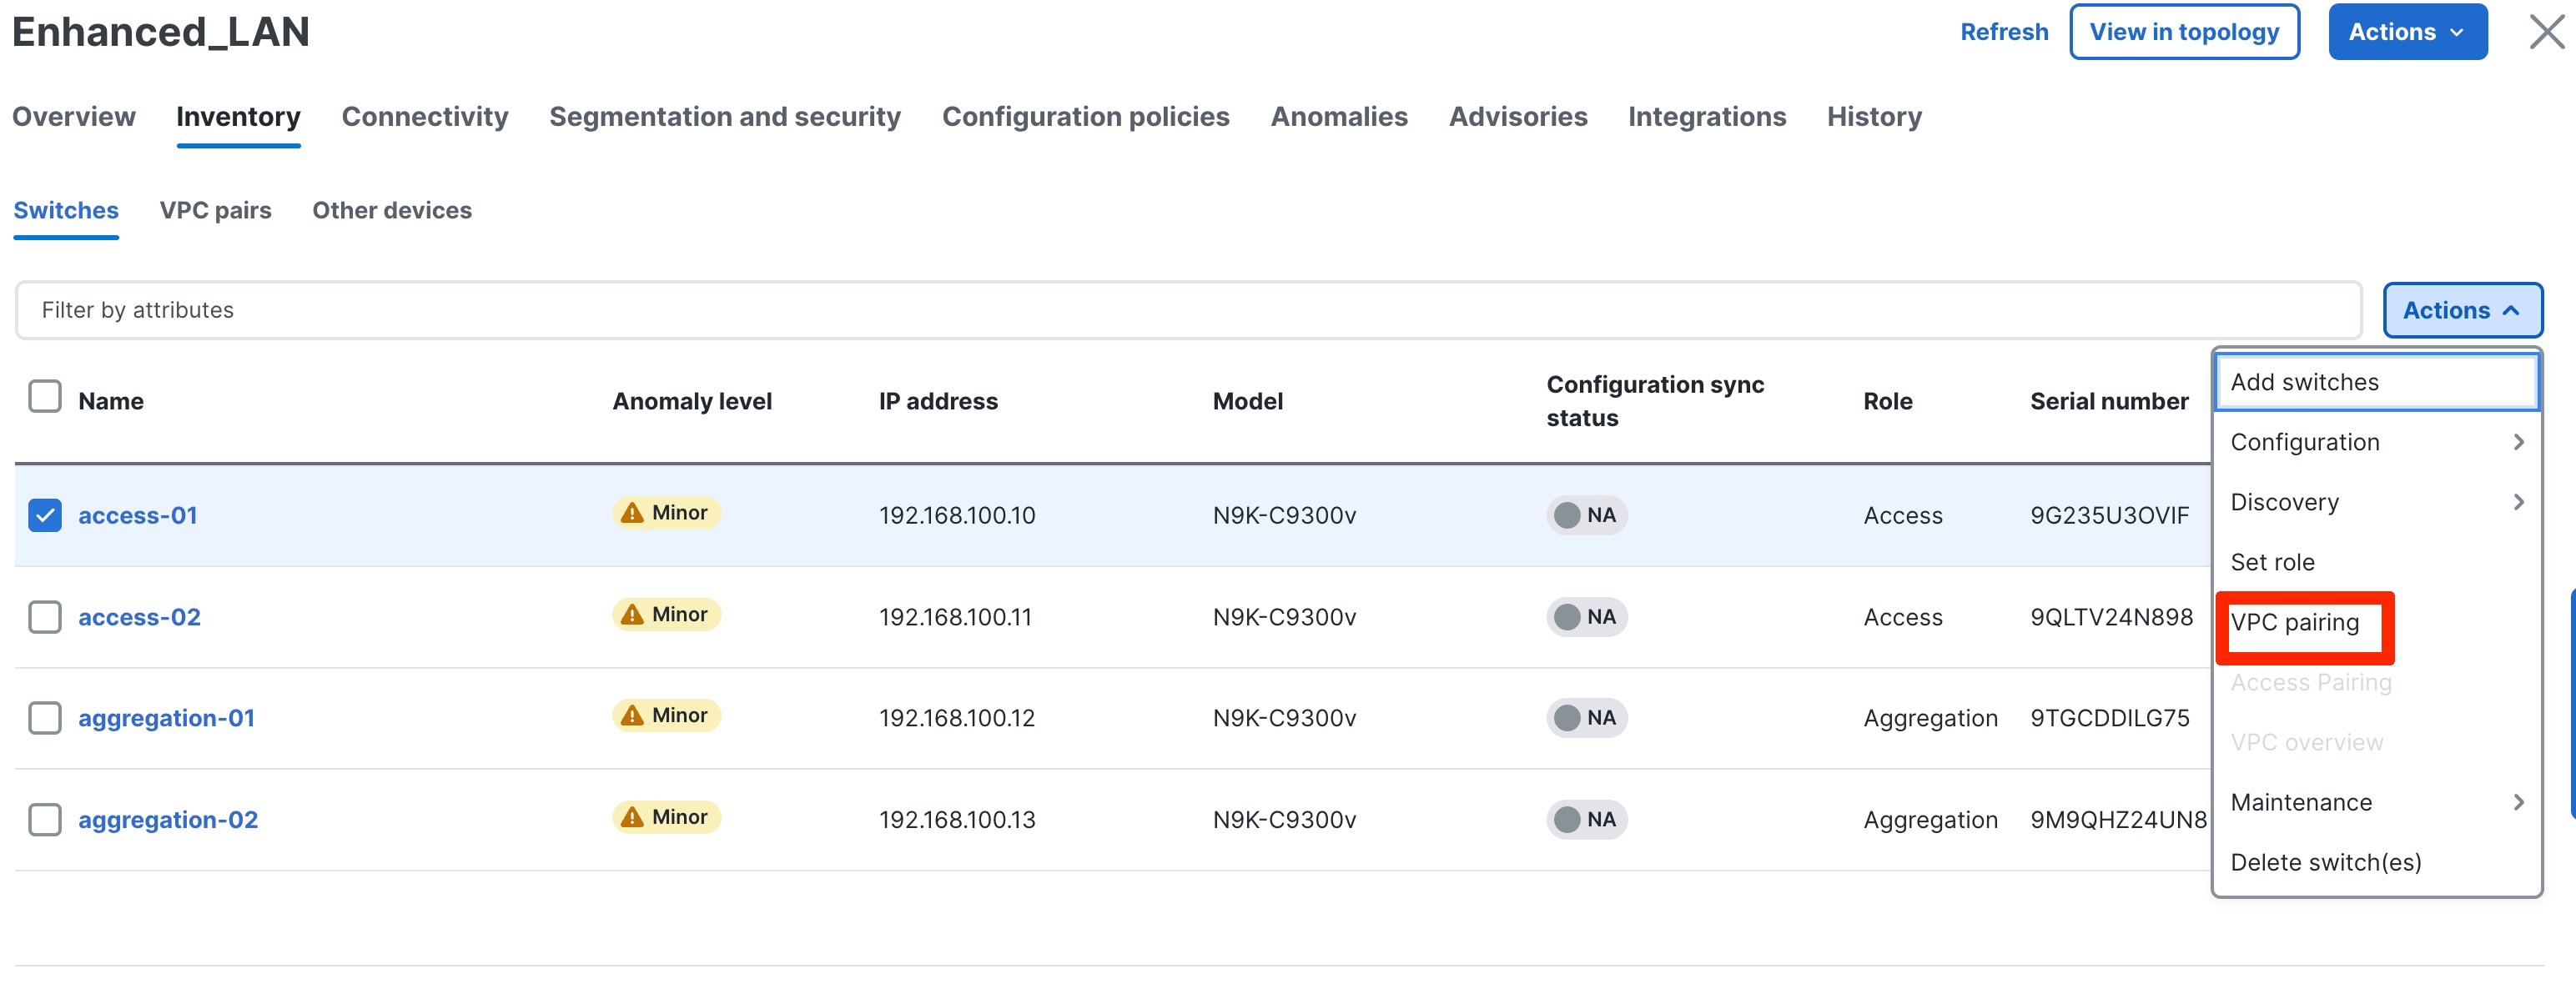Screen dimensions: 2576x1004
Task: Uncheck the access-01 row checkbox
Action: (45, 515)
